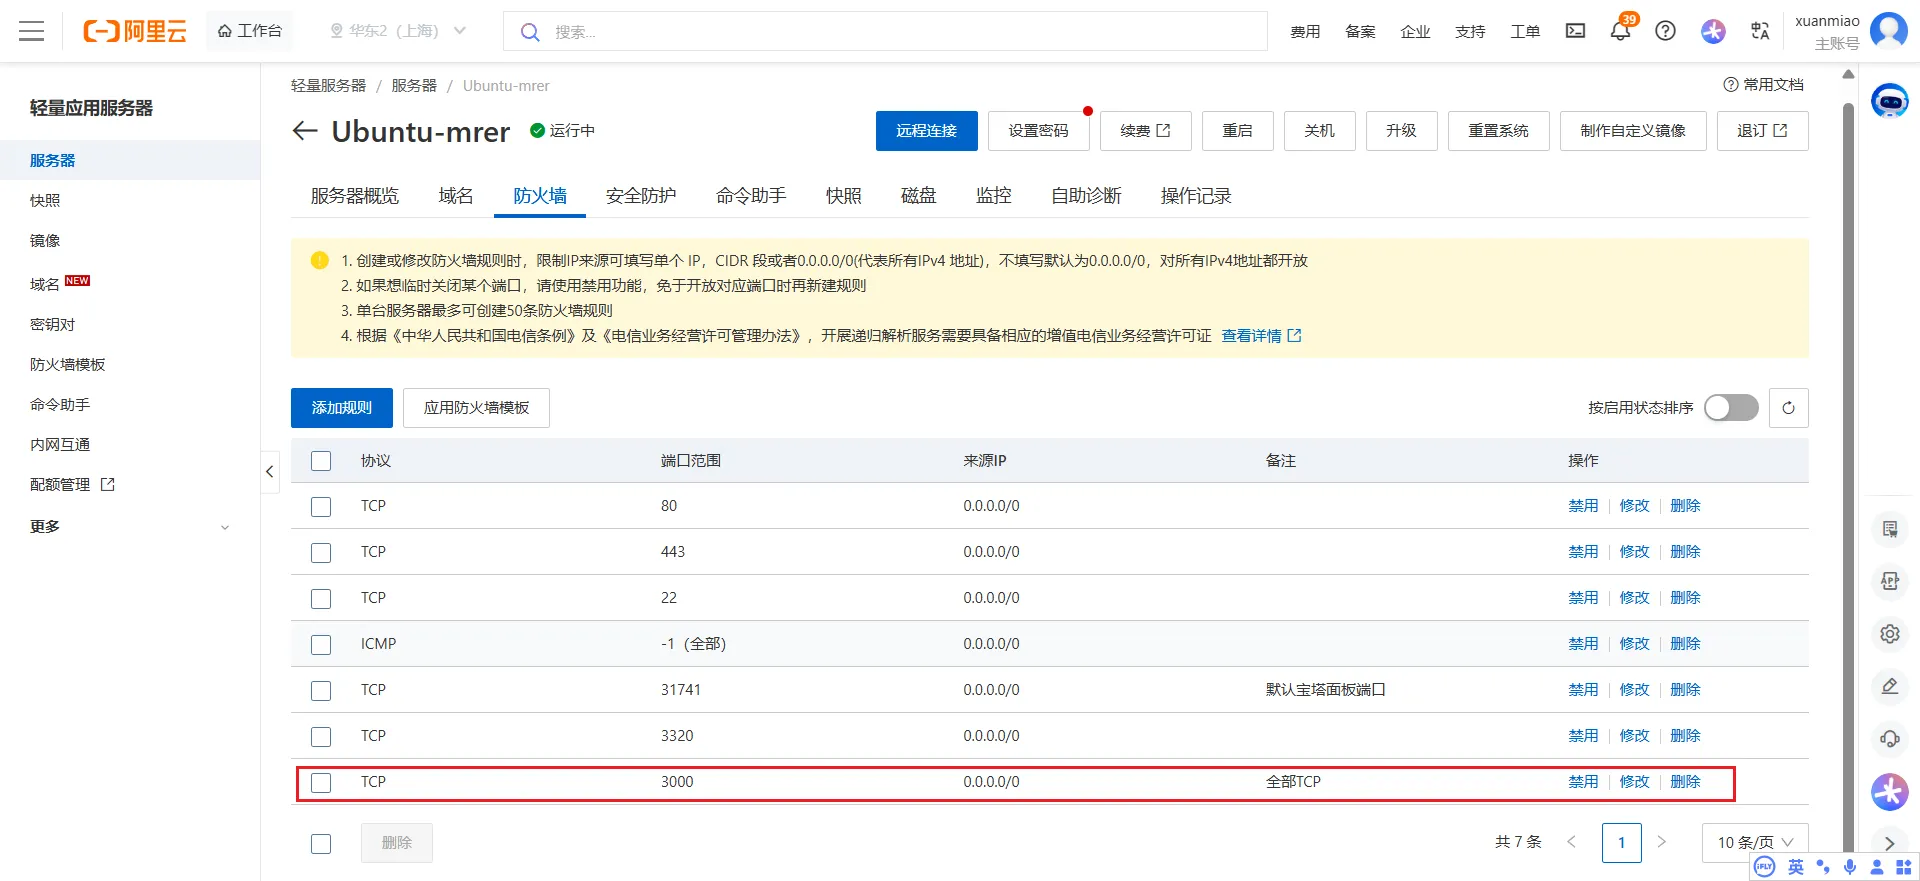Open the notification bell with badge

click(1620, 31)
